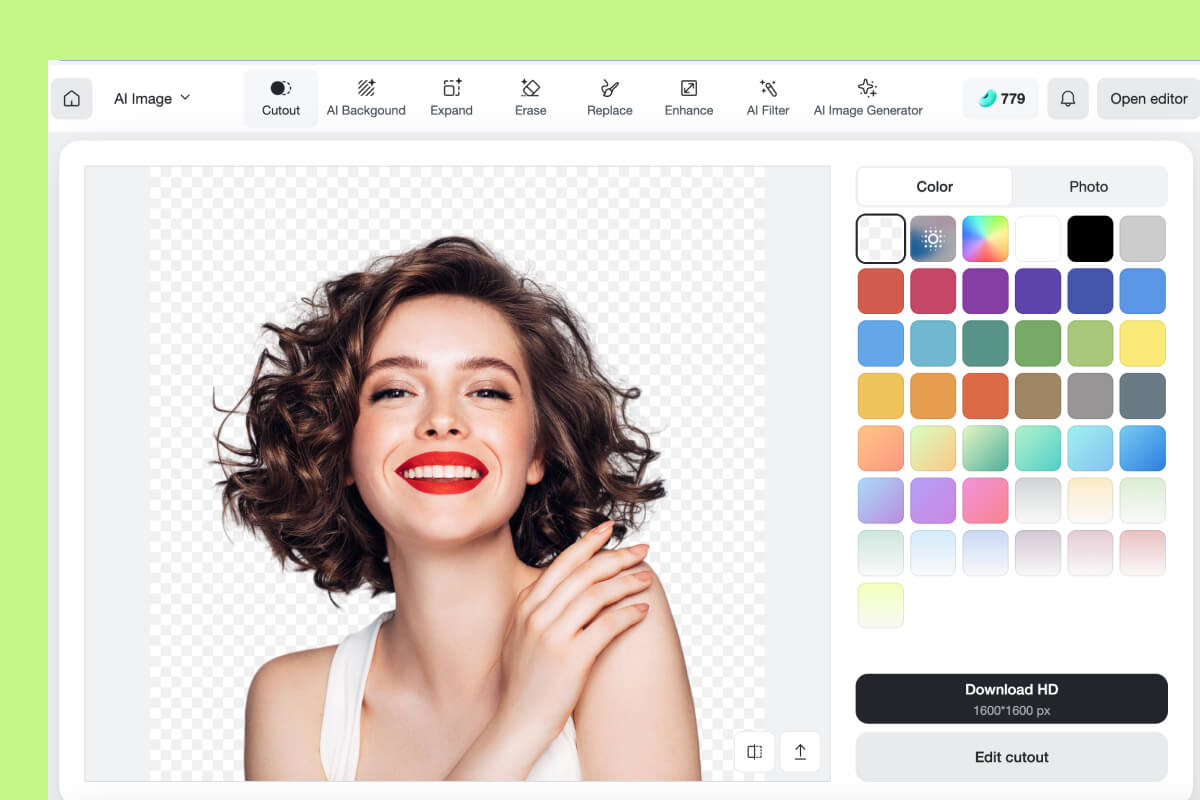Select the Enhance tool
Image resolution: width=1200 pixels, height=800 pixels.
[x=689, y=99]
